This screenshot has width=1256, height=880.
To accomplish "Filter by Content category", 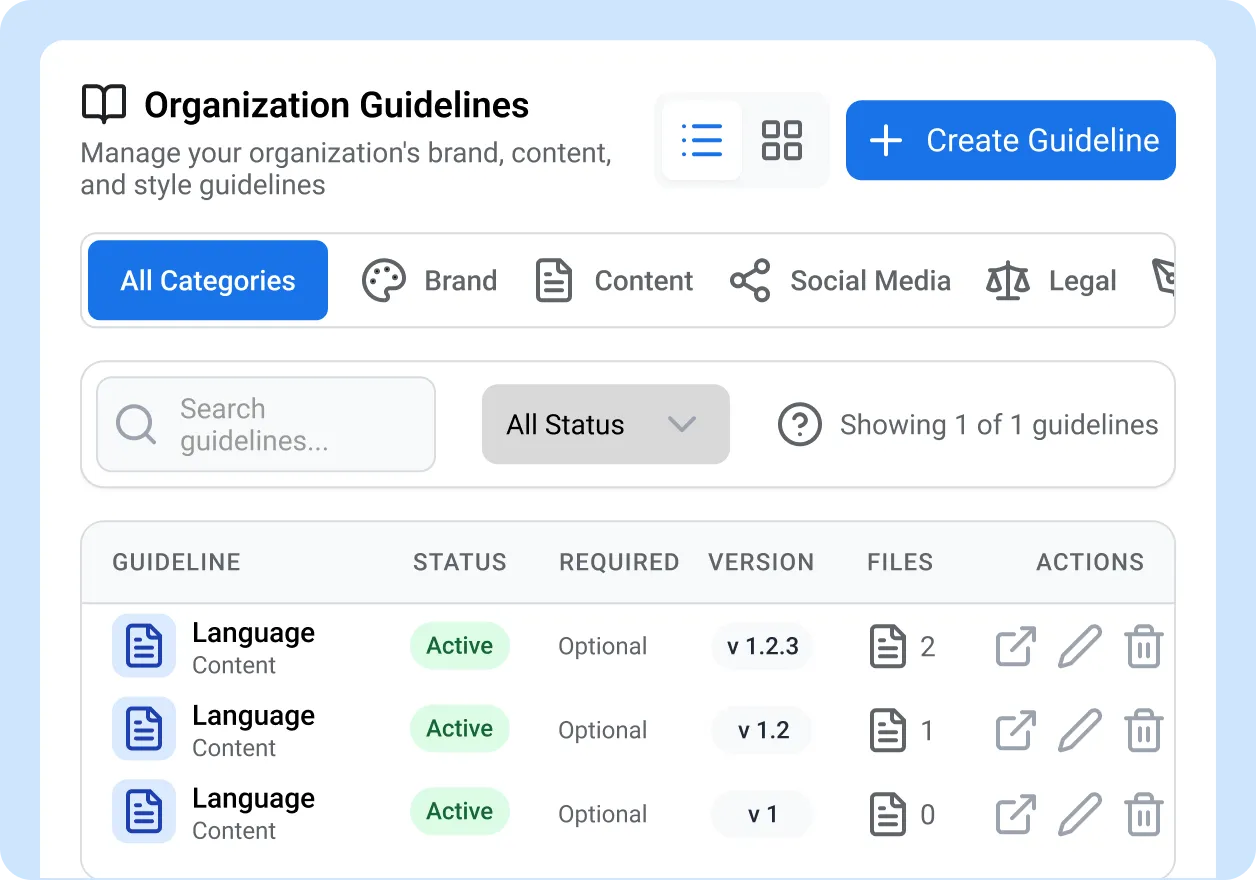I will 614,281.
